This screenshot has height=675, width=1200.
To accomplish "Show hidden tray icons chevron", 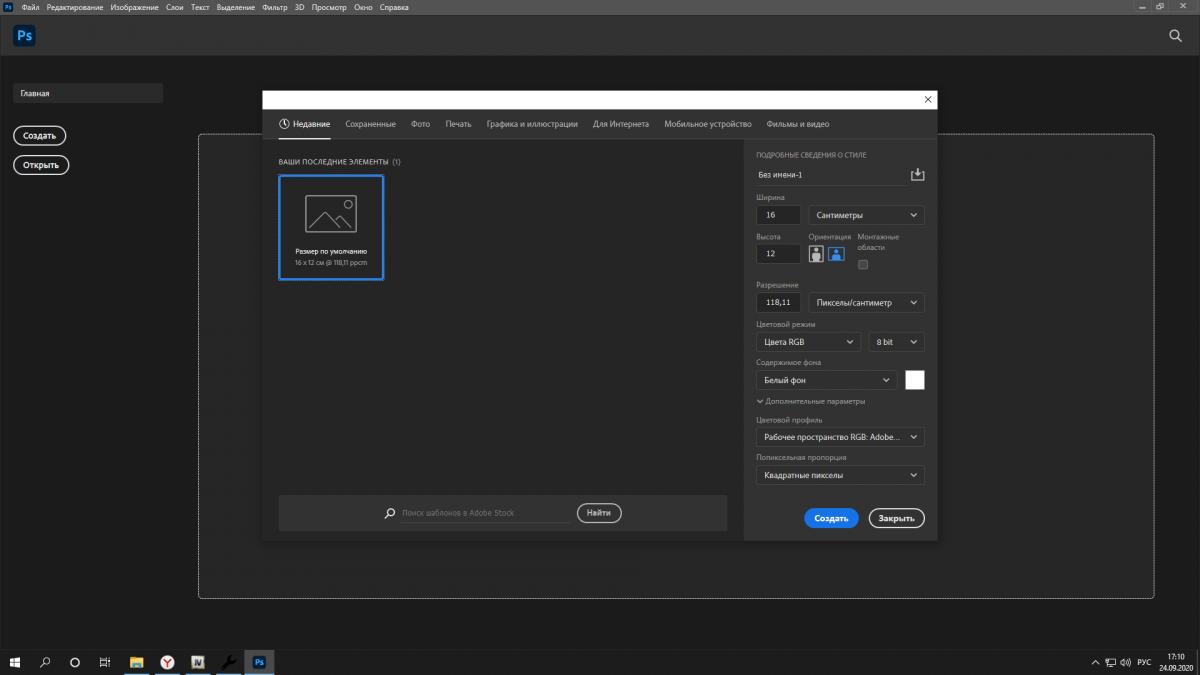I will click(x=1094, y=662).
